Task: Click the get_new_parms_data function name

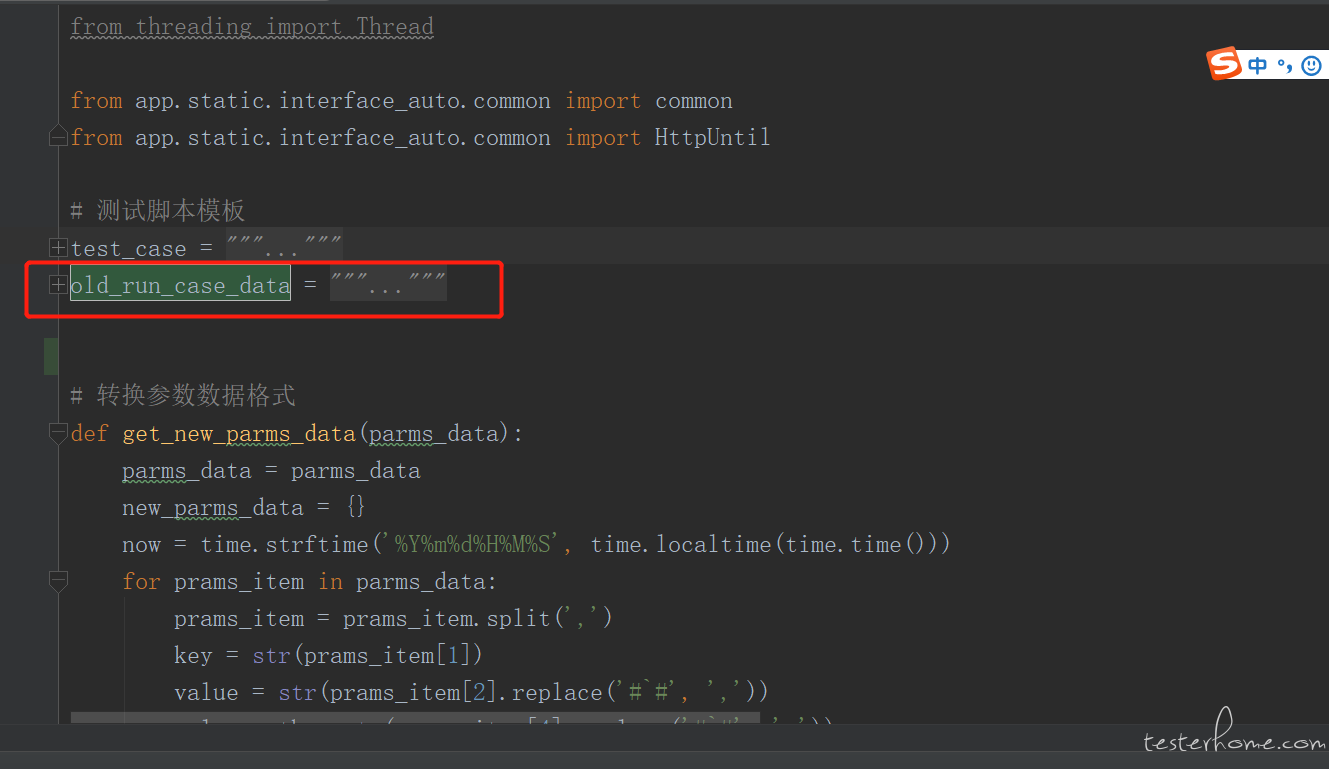Action: pyautogui.click(x=238, y=434)
